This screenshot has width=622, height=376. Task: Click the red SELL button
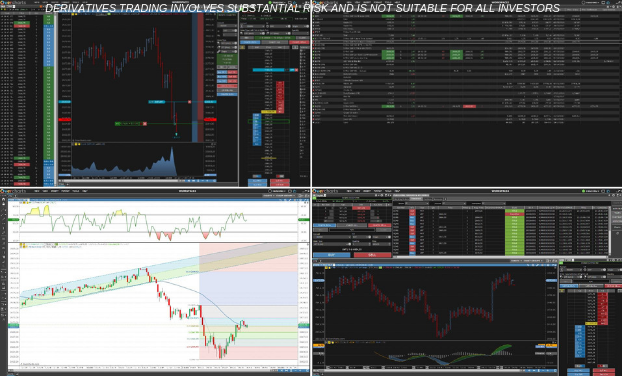[x=372, y=255]
